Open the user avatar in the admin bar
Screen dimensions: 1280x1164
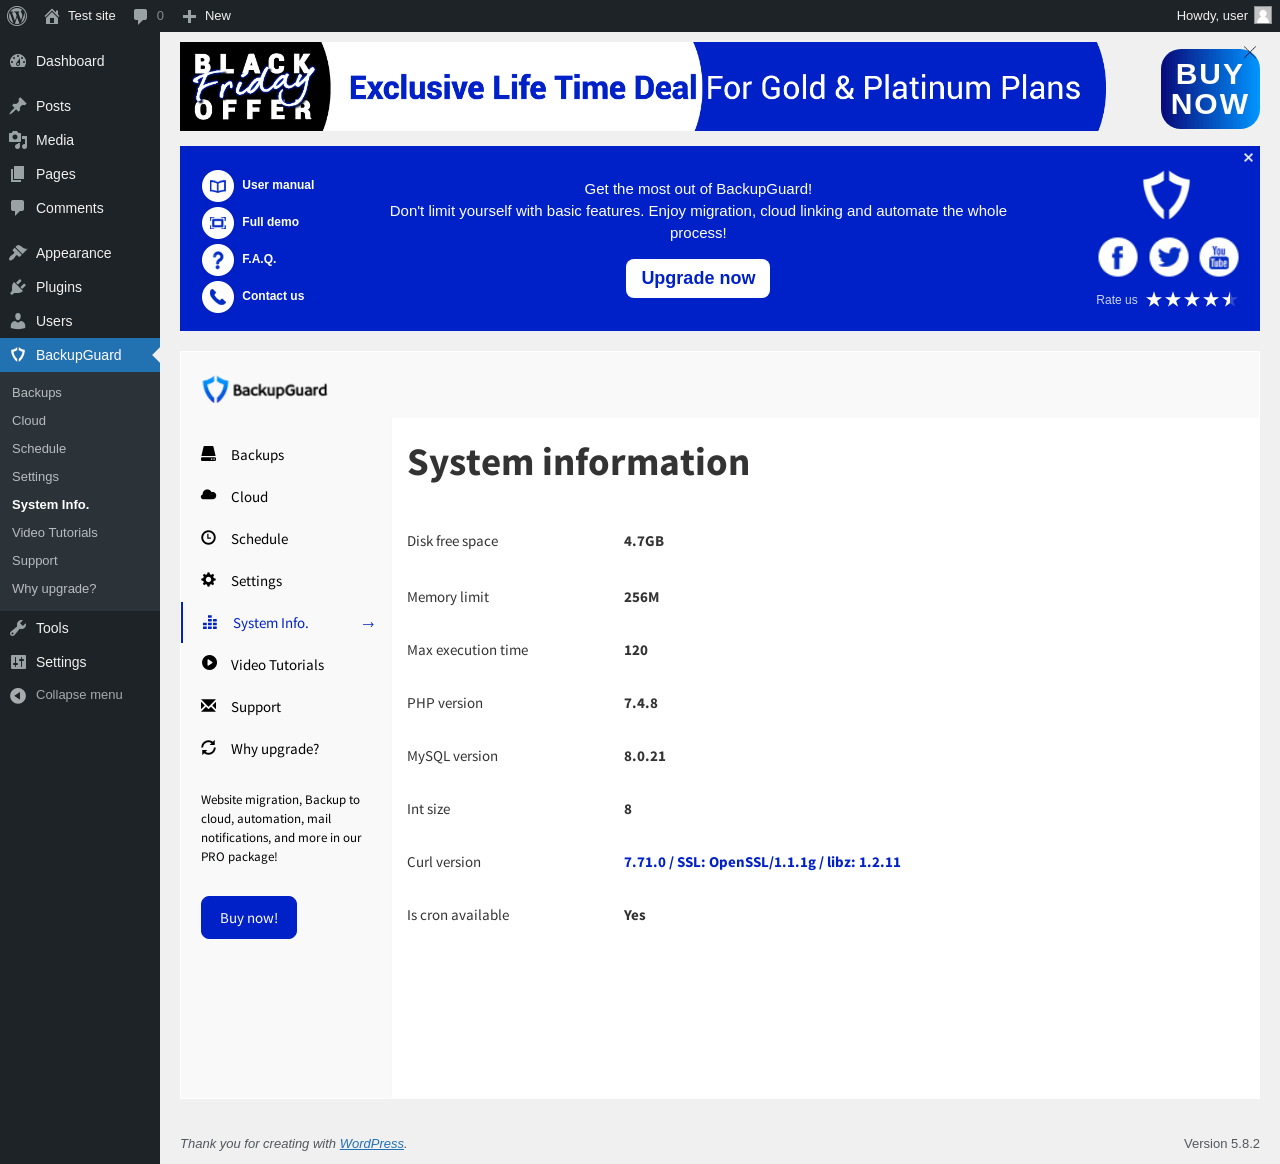click(x=1263, y=15)
